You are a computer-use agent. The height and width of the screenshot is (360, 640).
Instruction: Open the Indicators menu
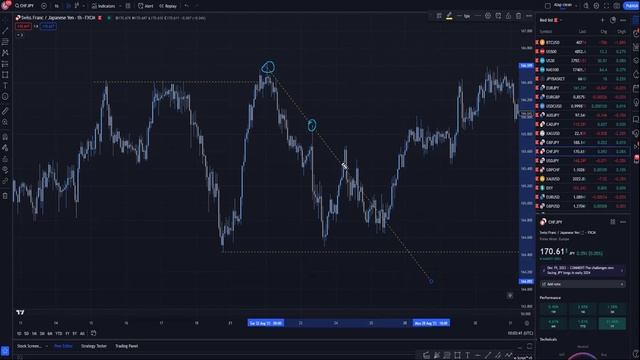click(x=103, y=6)
